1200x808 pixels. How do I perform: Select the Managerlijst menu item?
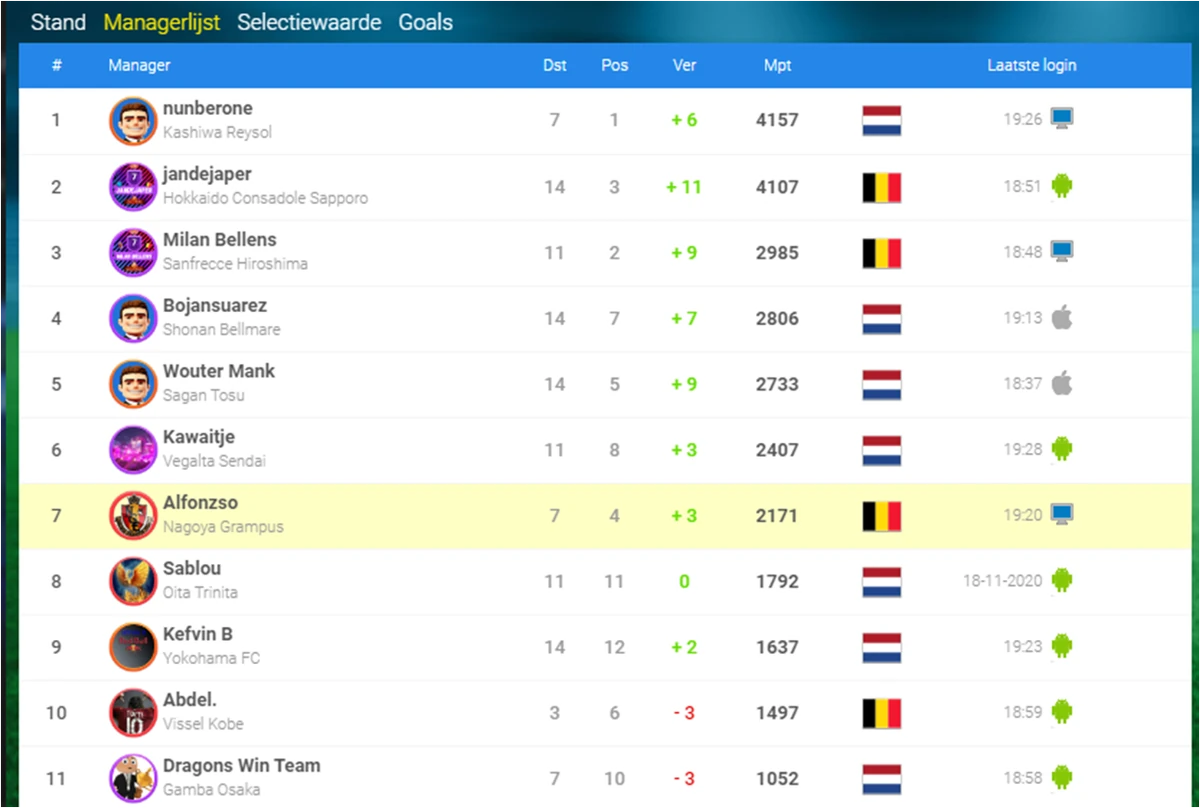click(161, 21)
